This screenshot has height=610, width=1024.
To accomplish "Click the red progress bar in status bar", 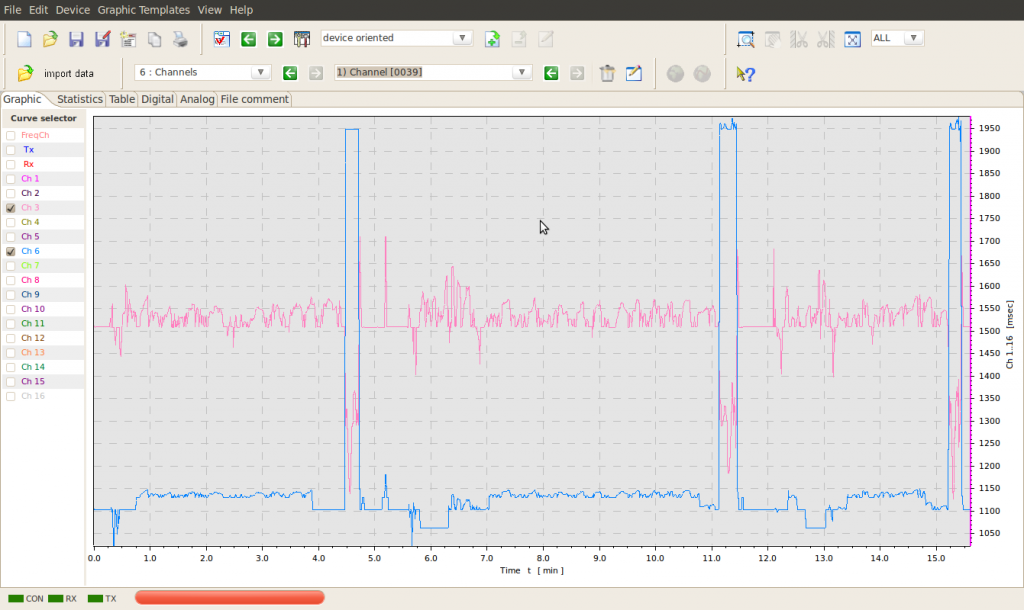I will click(x=229, y=598).
